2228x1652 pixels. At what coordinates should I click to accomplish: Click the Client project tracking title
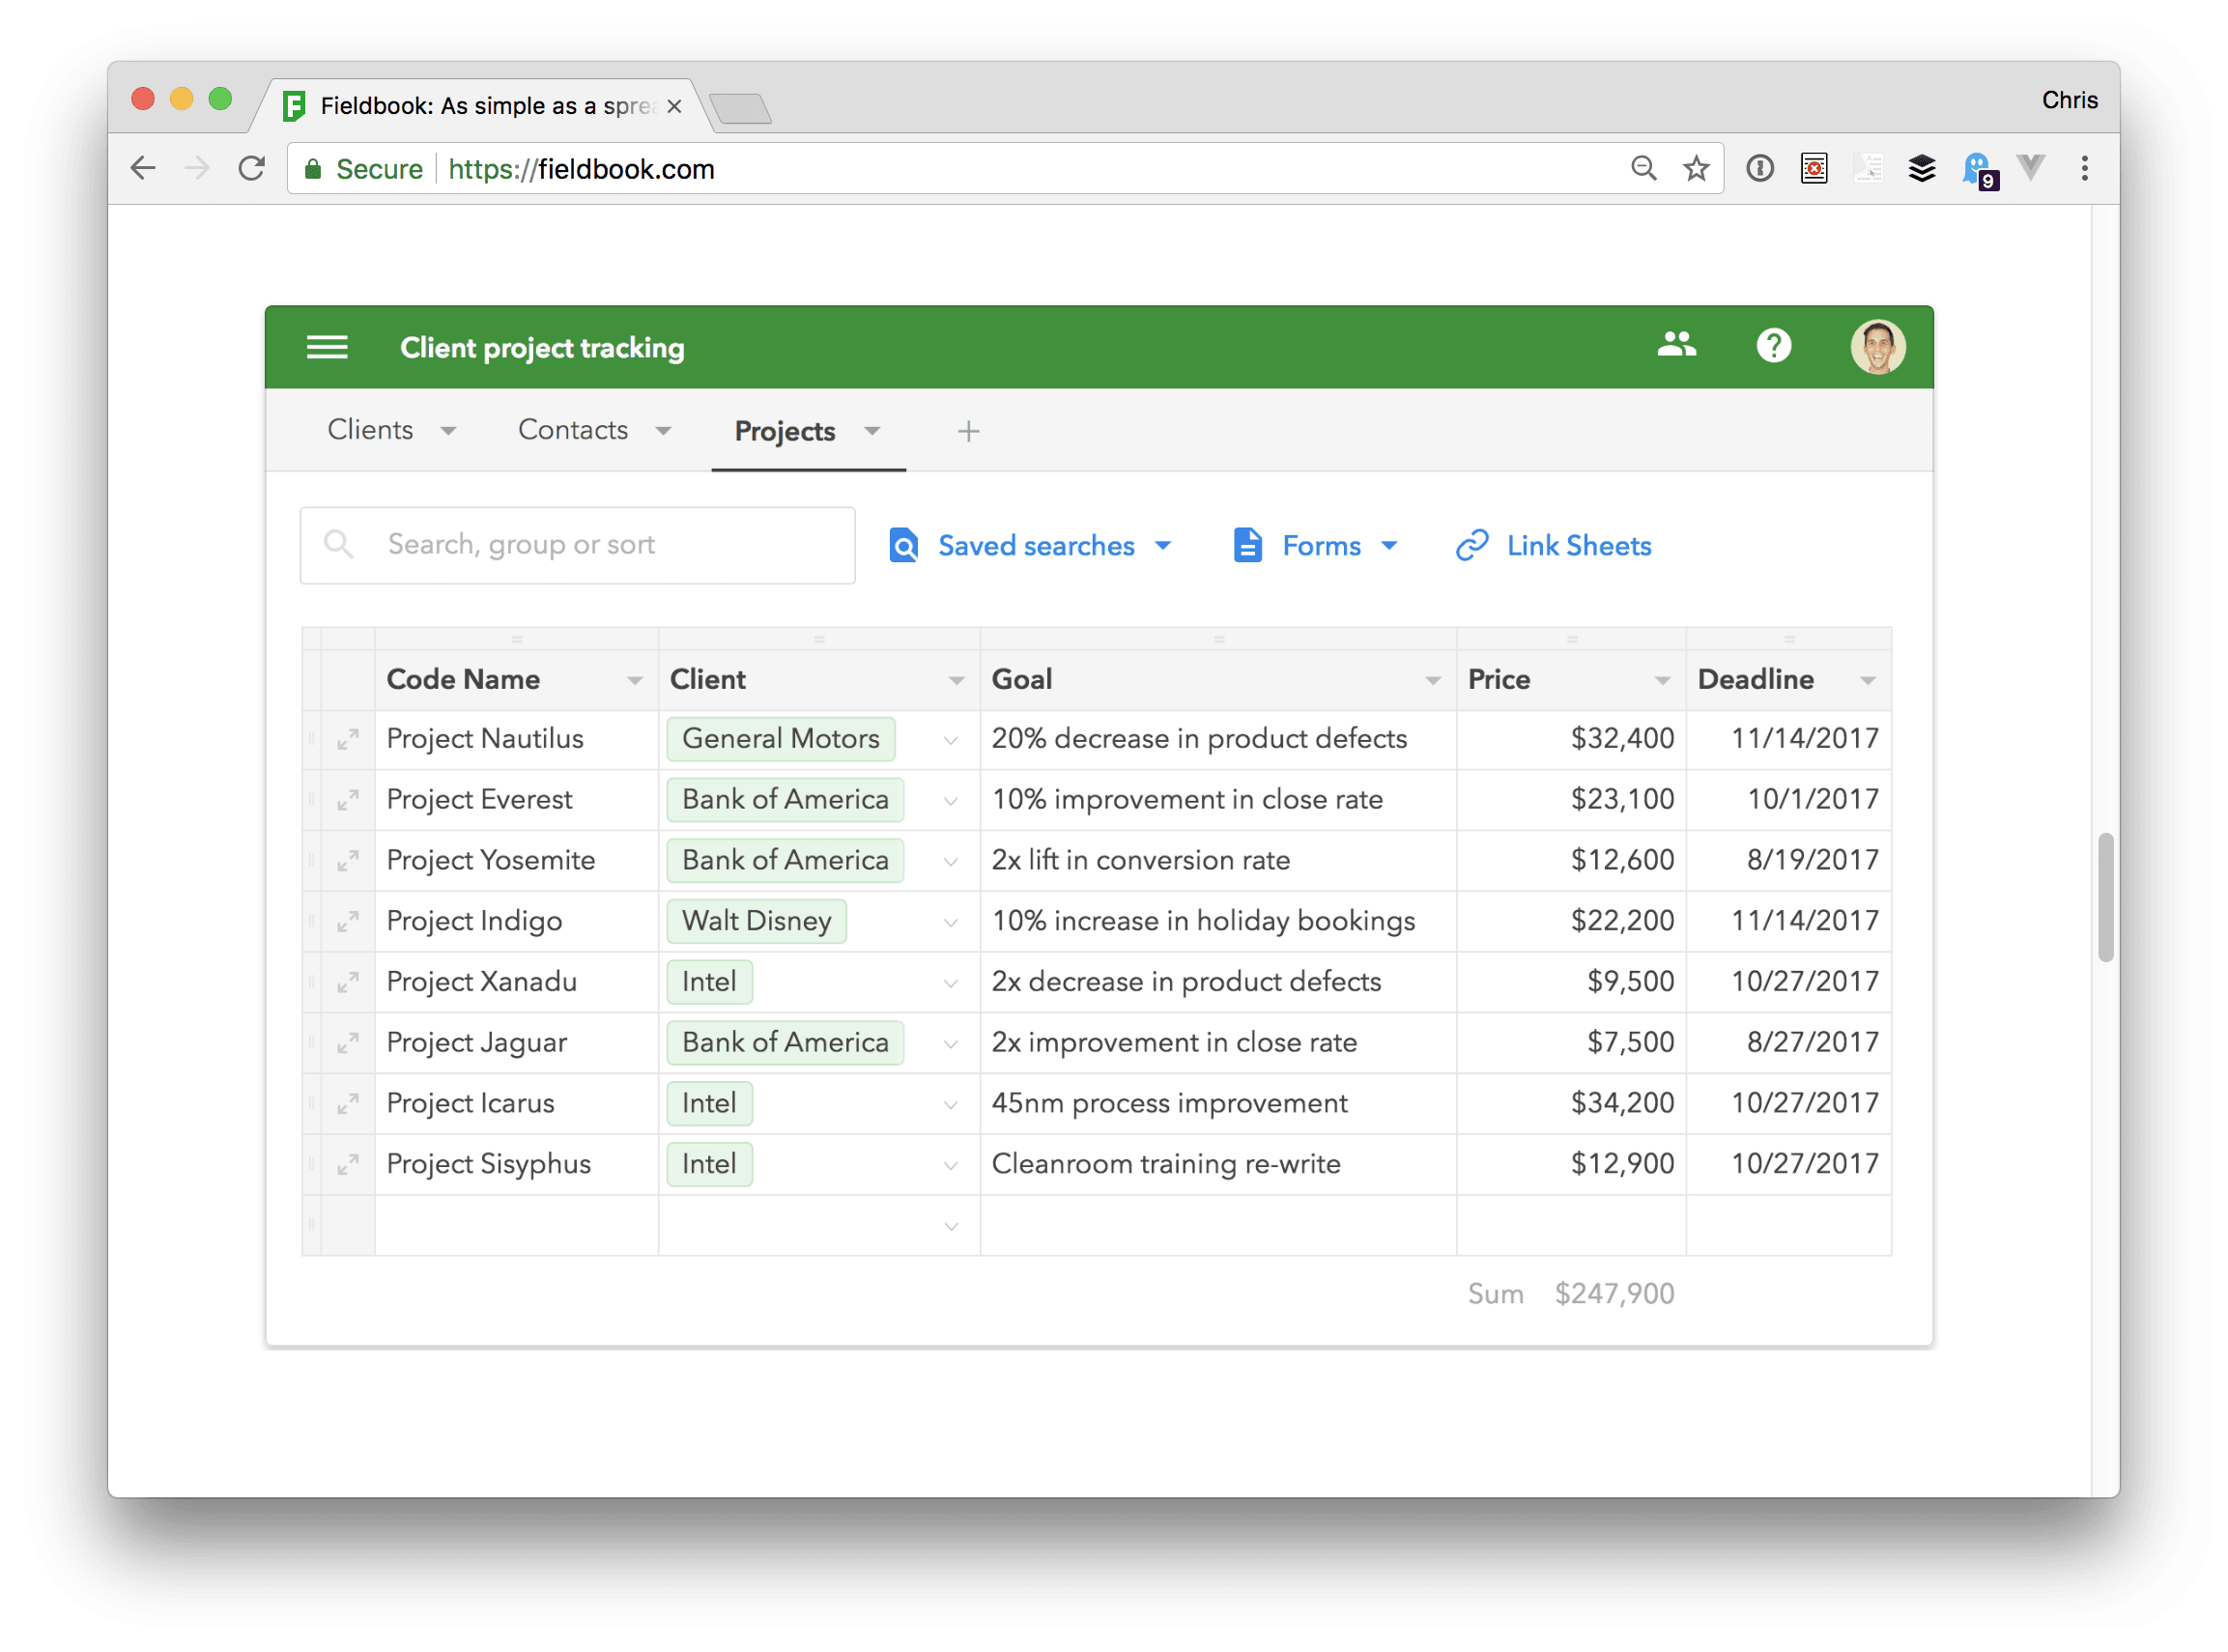tap(542, 348)
